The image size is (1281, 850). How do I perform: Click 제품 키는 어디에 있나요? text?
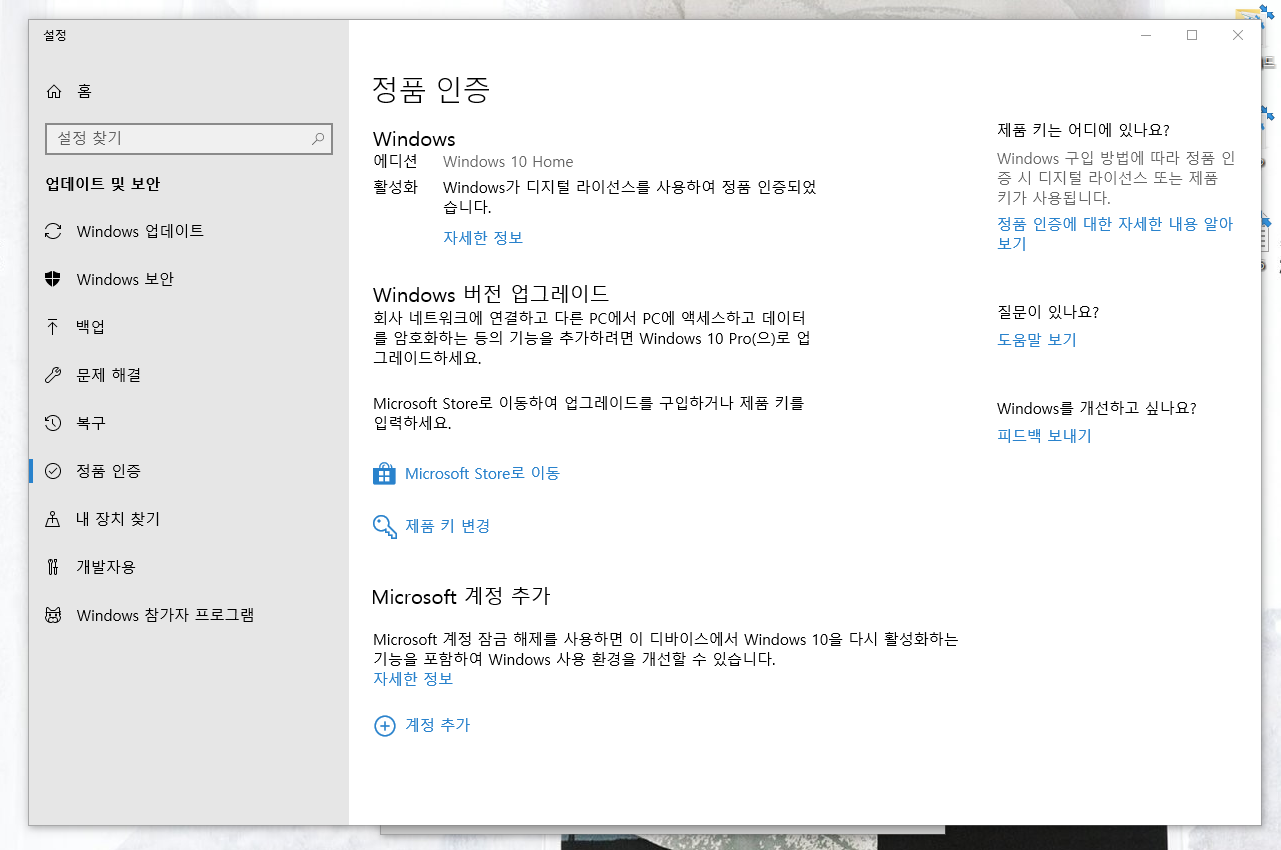point(1083,130)
